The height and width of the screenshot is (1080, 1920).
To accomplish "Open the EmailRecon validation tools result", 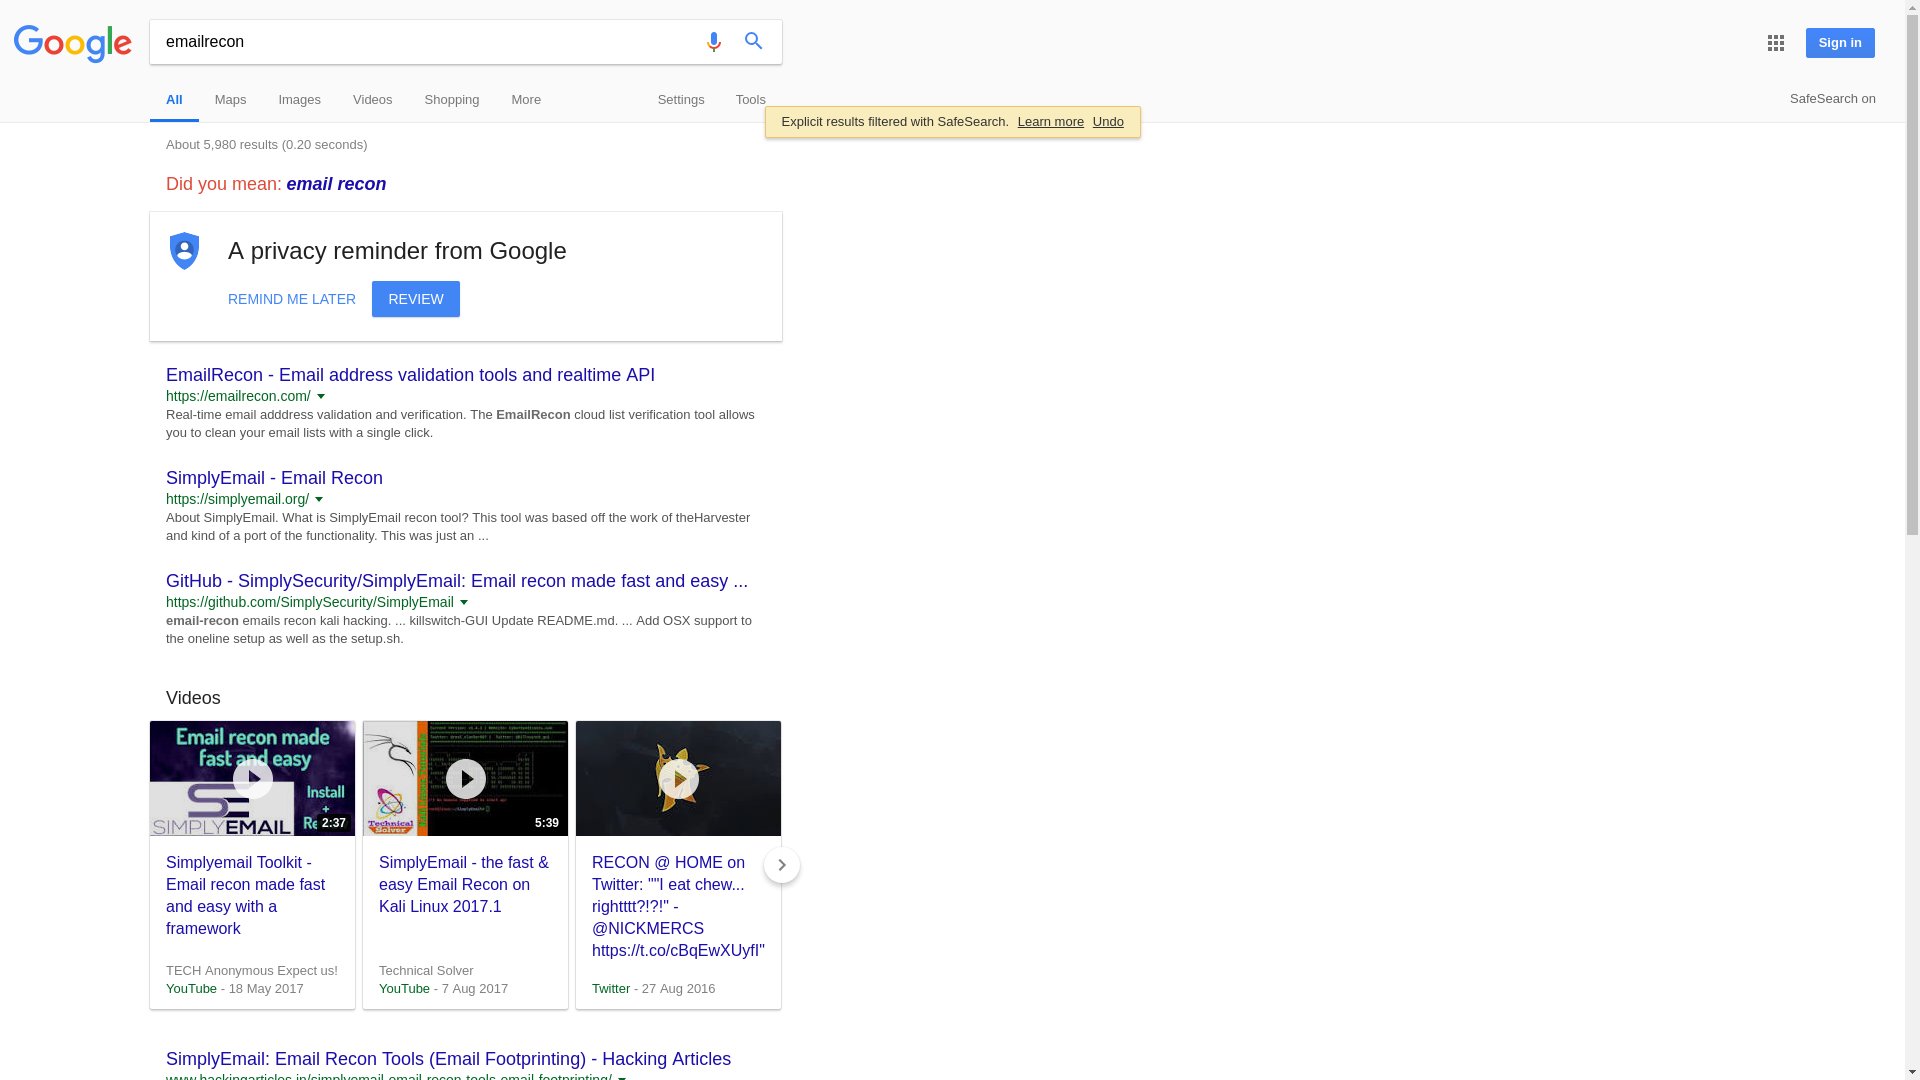I will (x=410, y=375).
